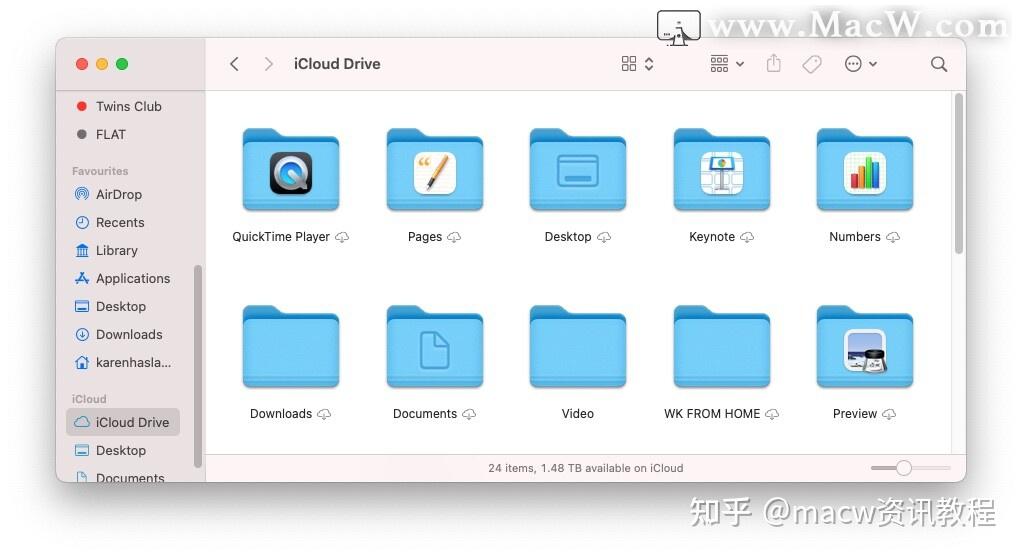Click cloud icon next to Documents label
The width and height of the screenshot is (1022, 556).
pos(469,414)
